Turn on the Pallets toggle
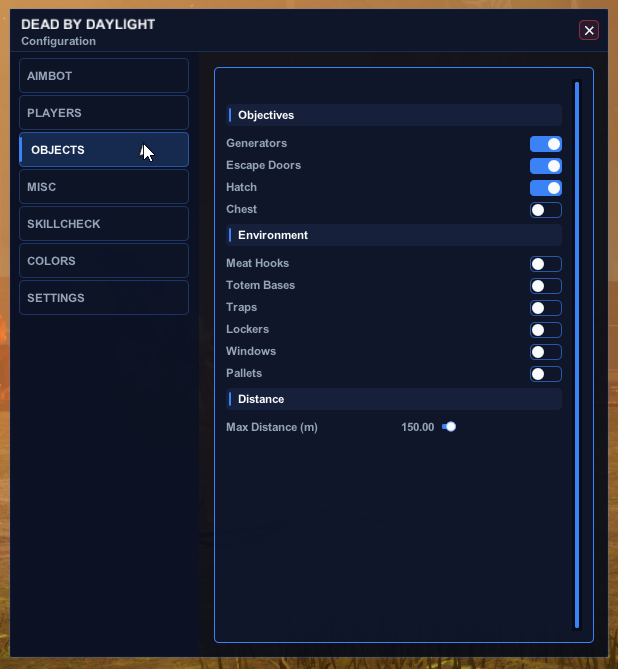 coord(545,374)
